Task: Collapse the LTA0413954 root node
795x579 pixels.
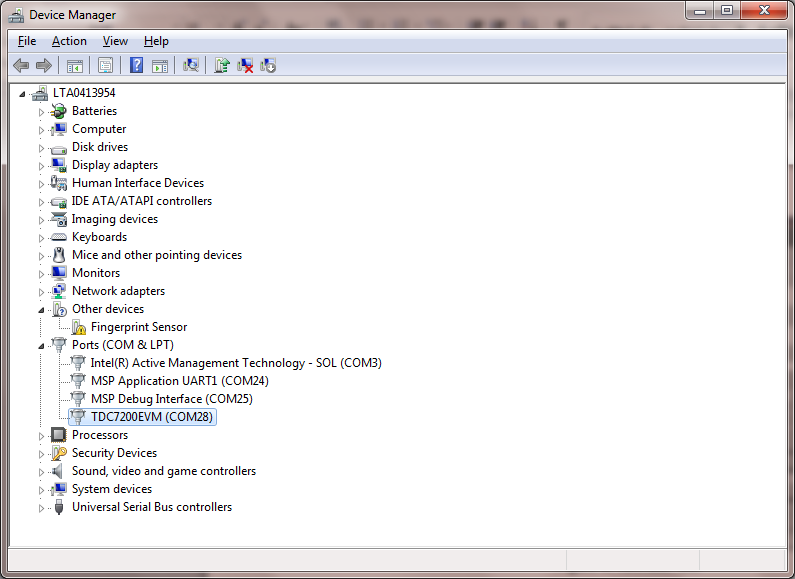Action: coord(22,94)
